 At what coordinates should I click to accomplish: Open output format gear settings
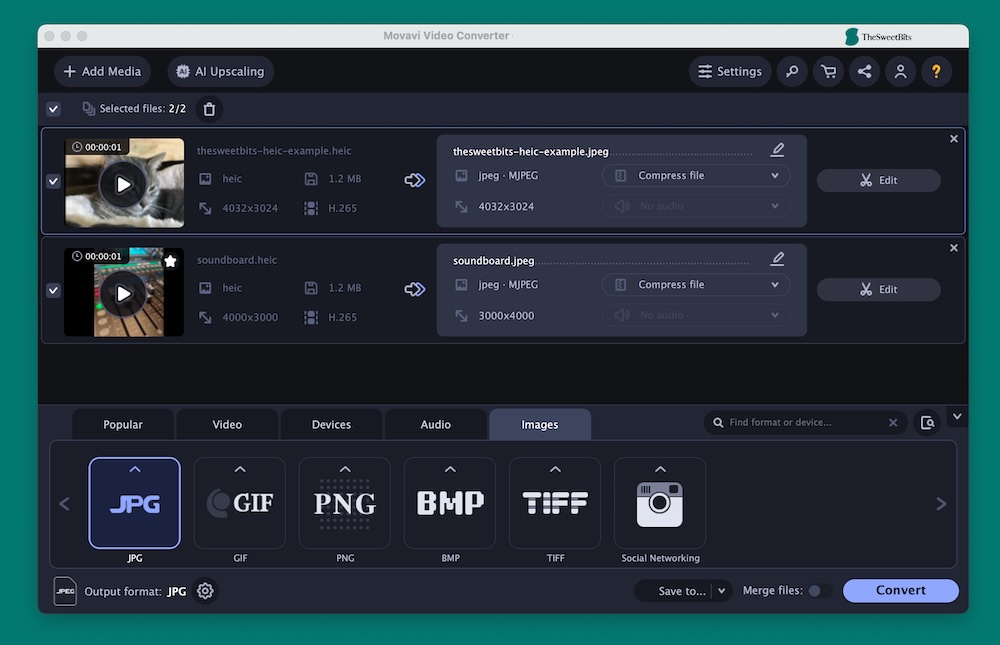coord(205,591)
